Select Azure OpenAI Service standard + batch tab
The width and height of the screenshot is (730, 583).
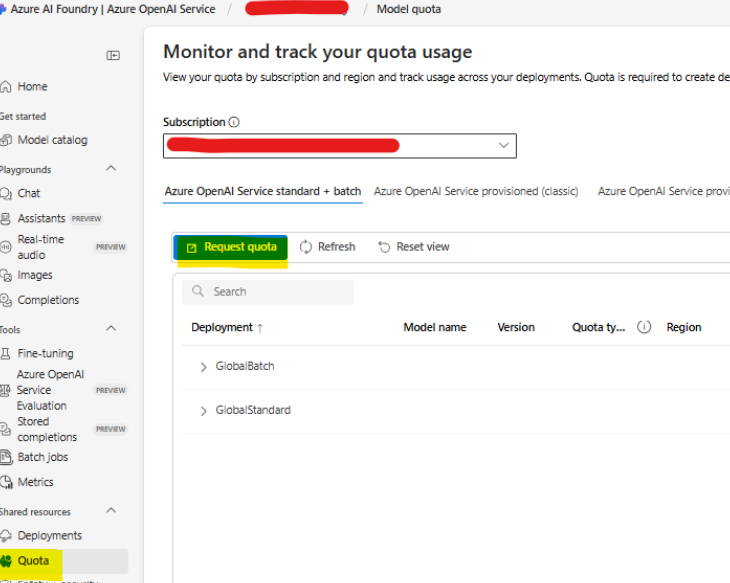point(263,191)
